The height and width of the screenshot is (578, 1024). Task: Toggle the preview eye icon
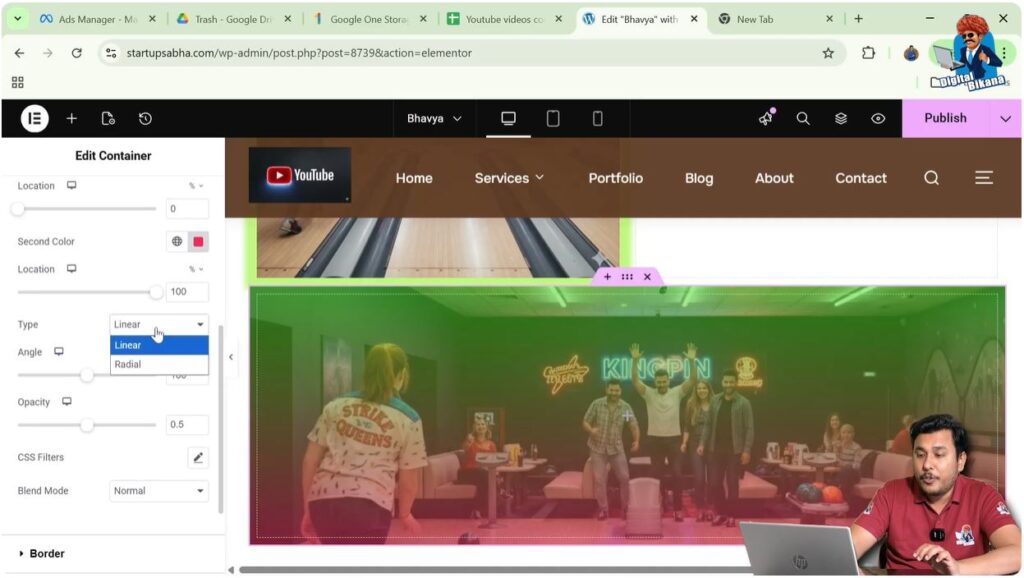tap(878, 118)
